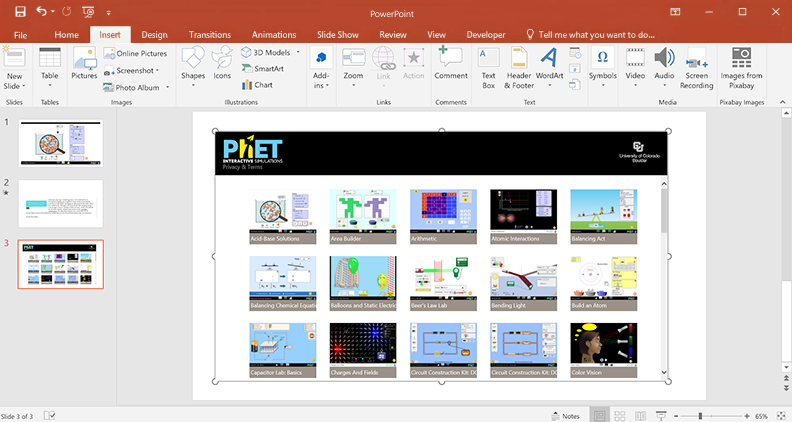Insert Slide Number icon
This screenshot has width=792, height=422.
point(575,69)
